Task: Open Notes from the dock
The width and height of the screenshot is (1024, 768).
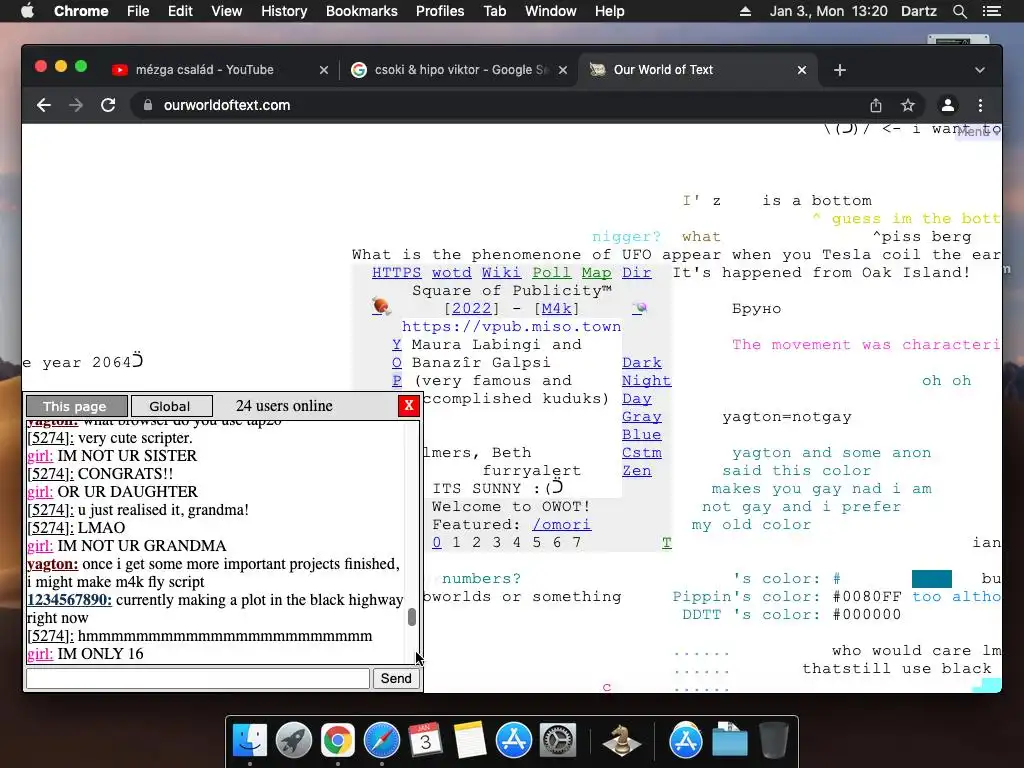Action: tap(470, 741)
